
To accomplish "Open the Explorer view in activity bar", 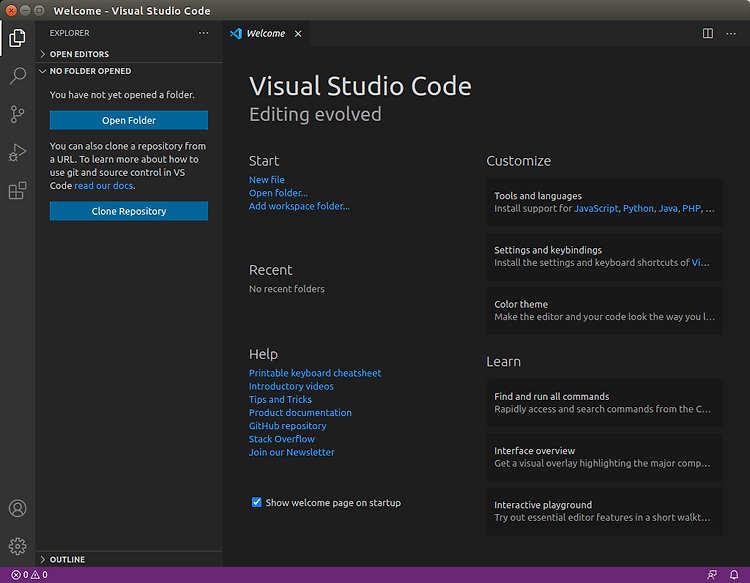I will 17,38.
